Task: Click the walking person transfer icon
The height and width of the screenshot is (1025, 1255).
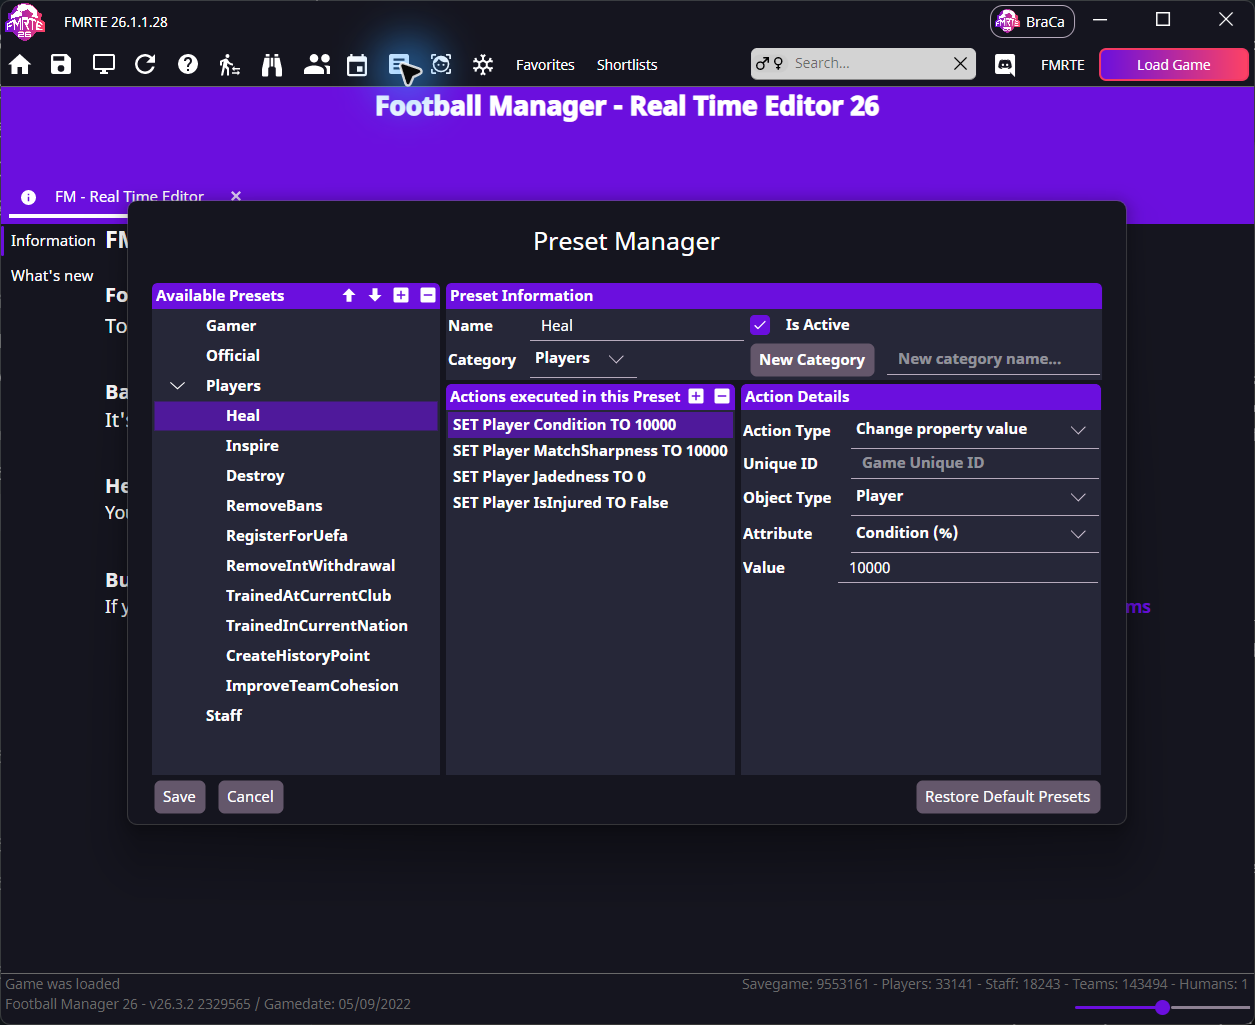Action: coord(229,65)
